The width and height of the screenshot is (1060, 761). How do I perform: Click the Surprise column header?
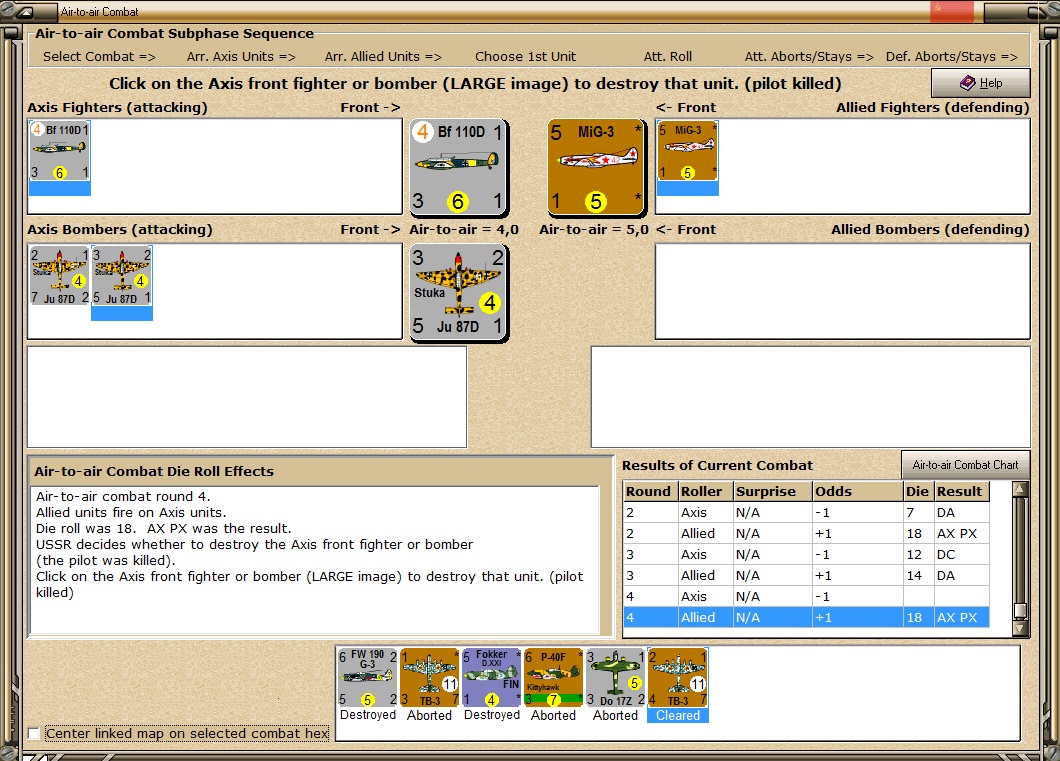click(773, 491)
